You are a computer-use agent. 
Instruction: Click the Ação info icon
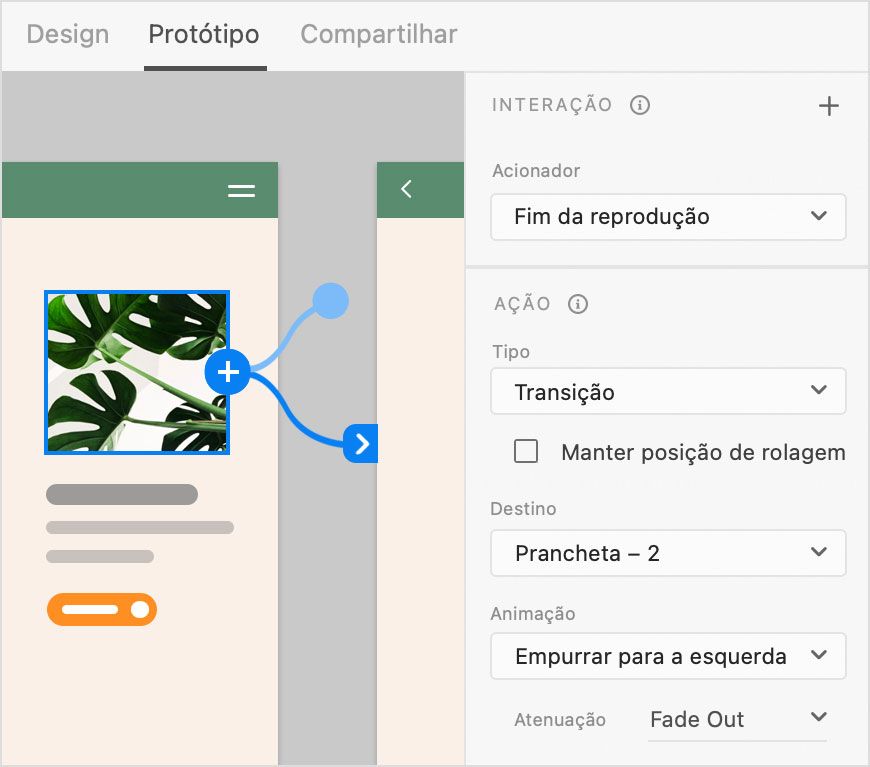tap(577, 304)
